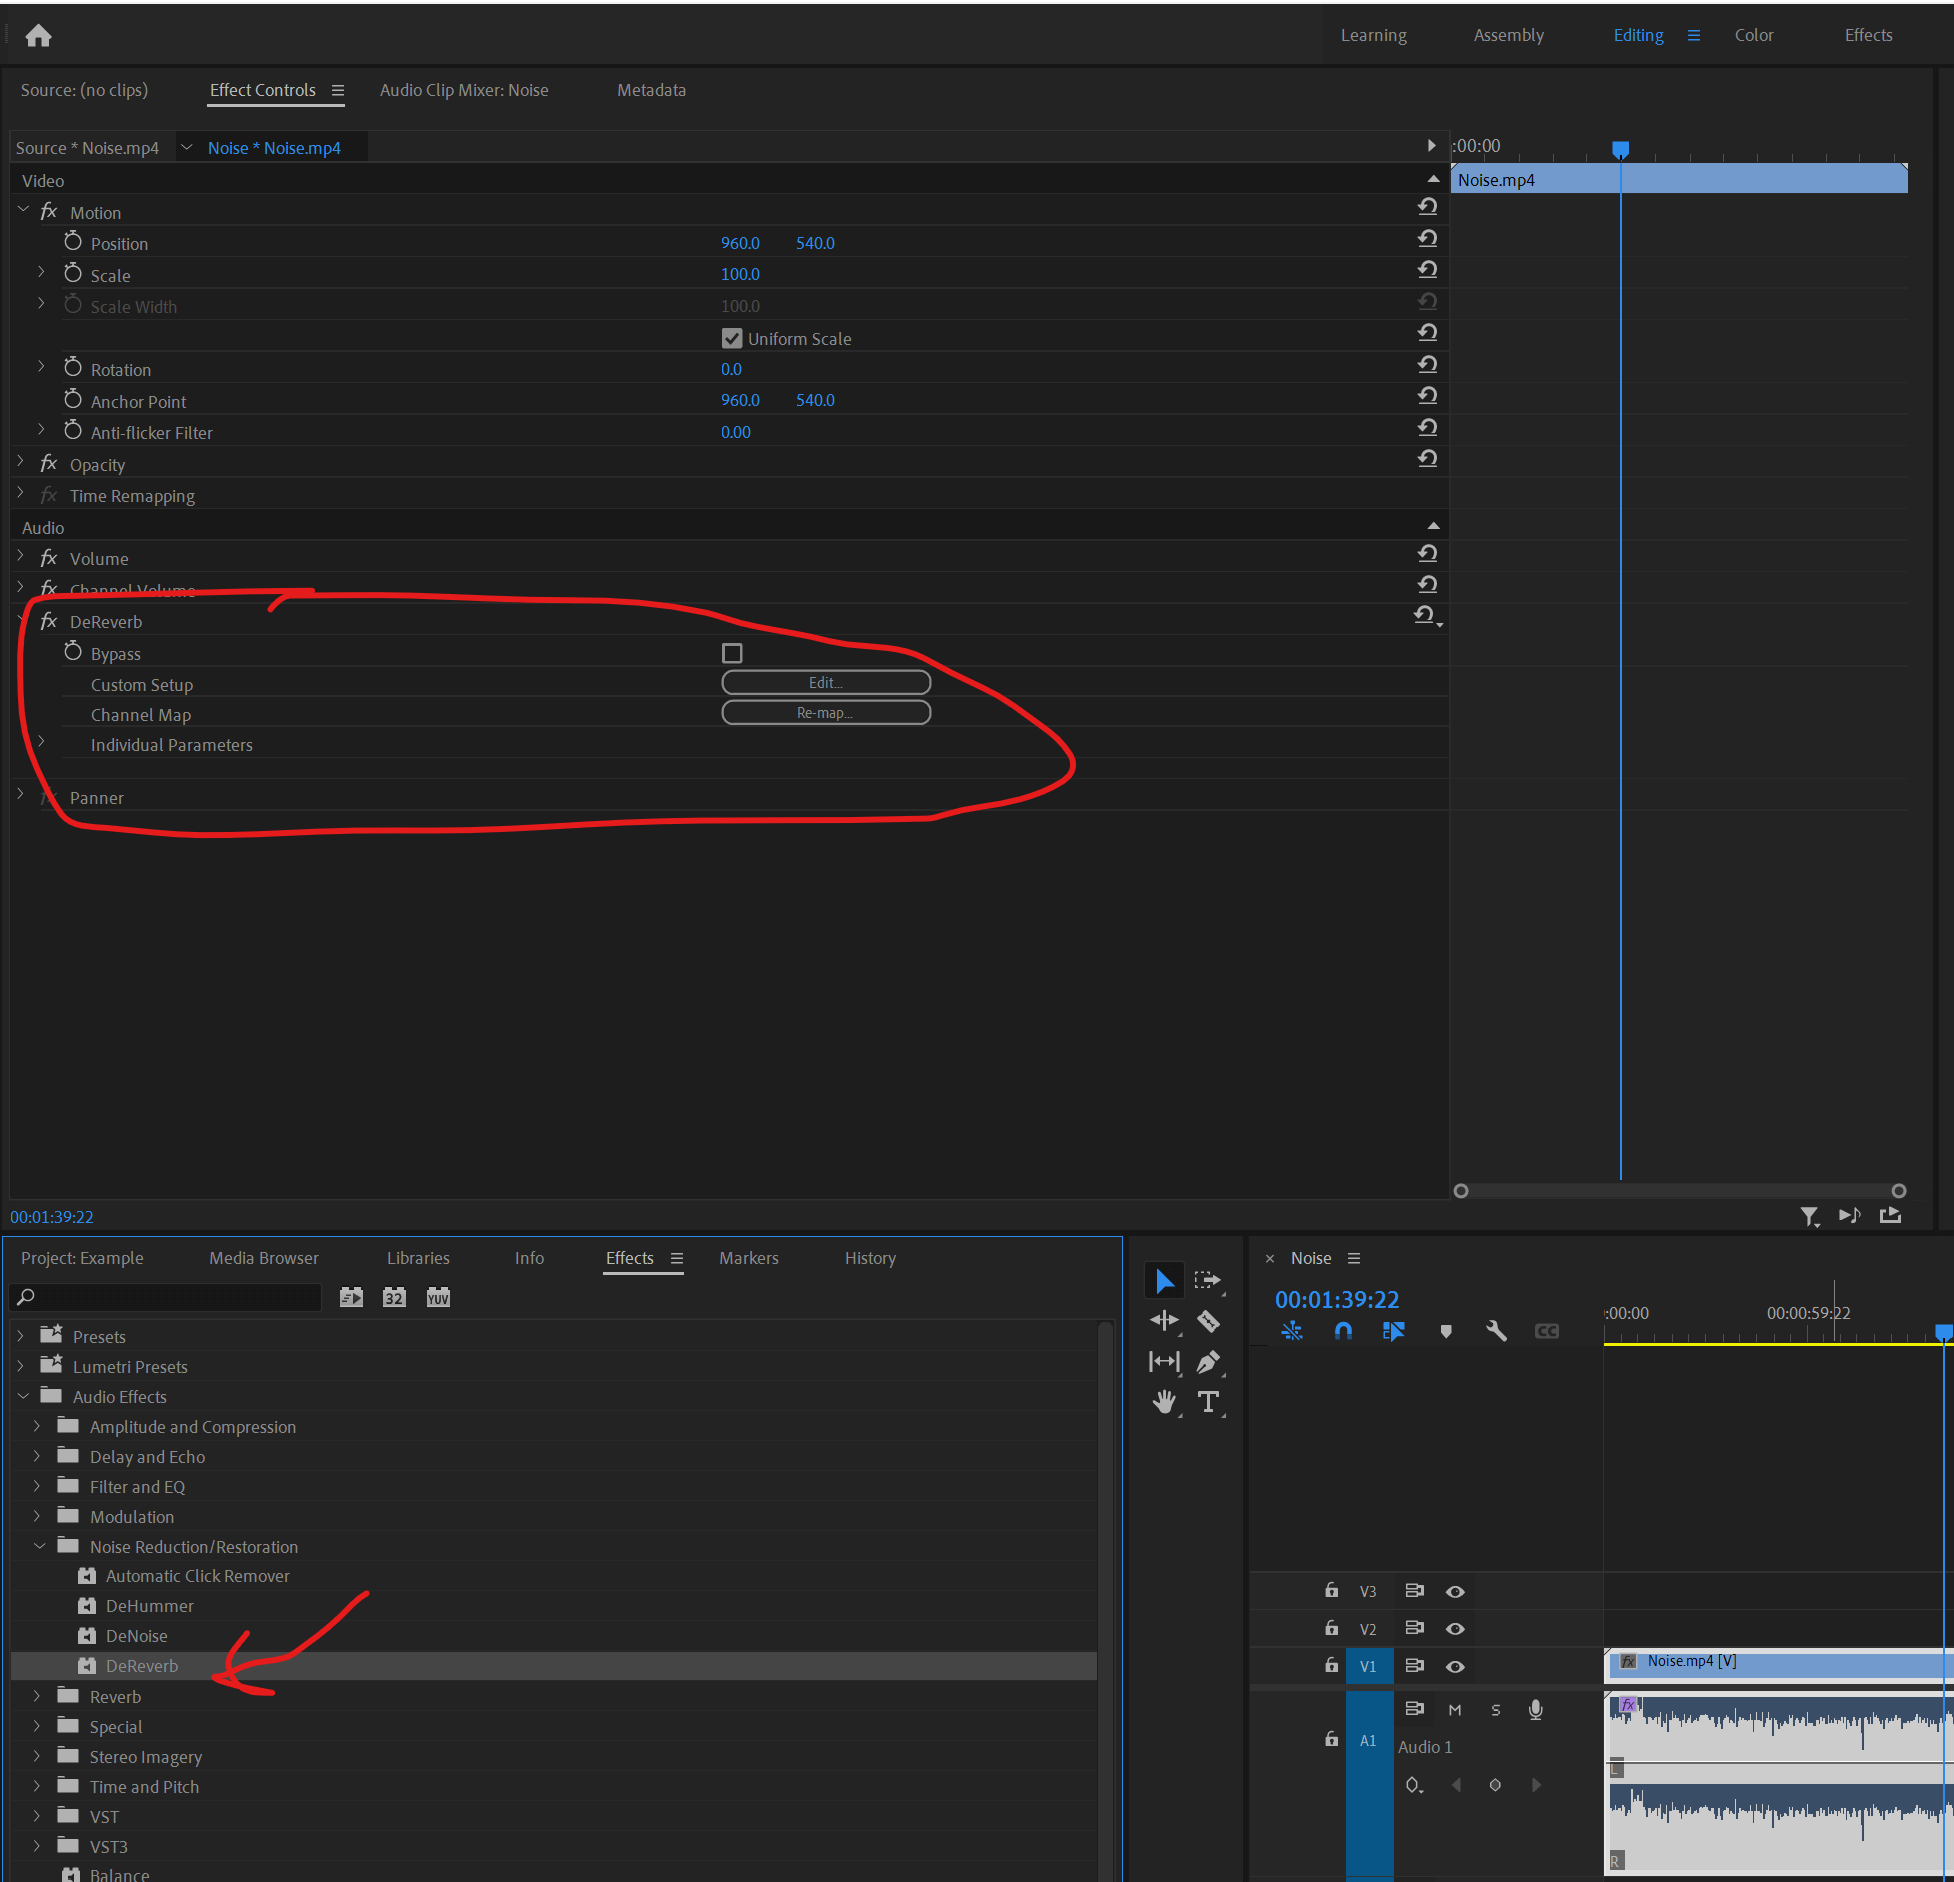This screenshot has width=1954, height=1882.
Task: Click the Snap toggle icon in timeline
Action: tap(1342, 1329)
